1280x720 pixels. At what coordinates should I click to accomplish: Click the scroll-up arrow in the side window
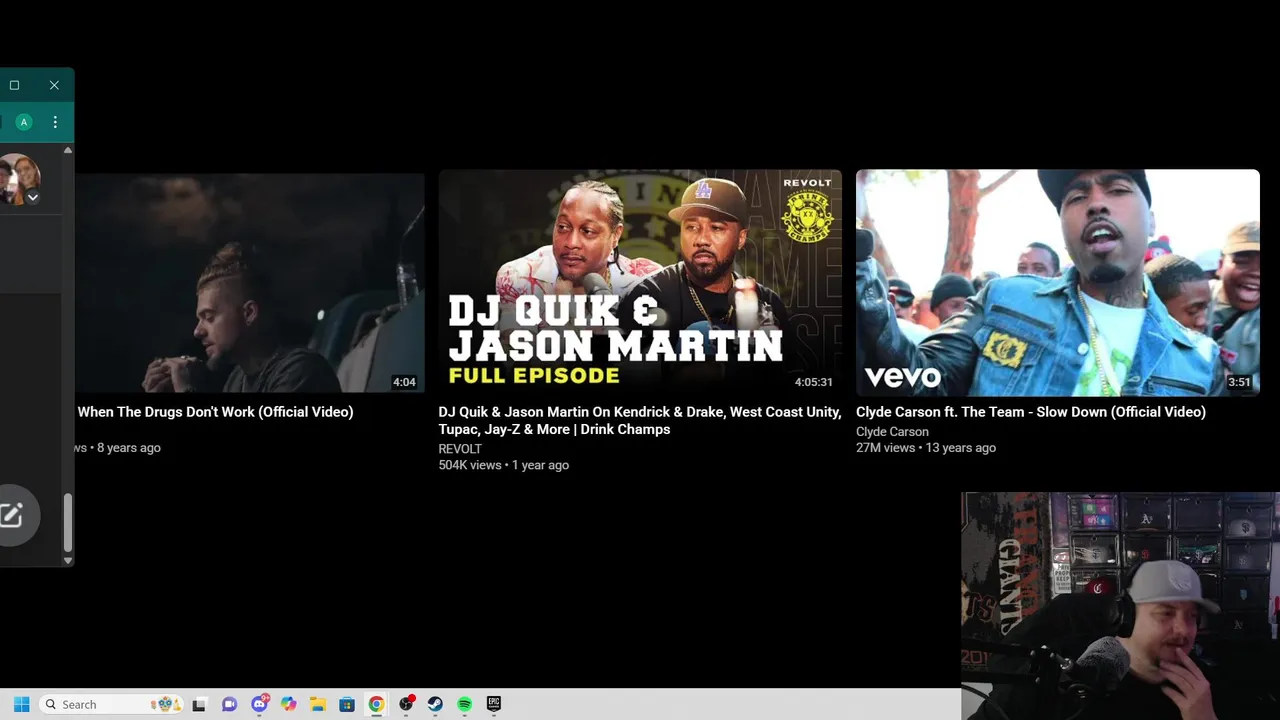68,150
